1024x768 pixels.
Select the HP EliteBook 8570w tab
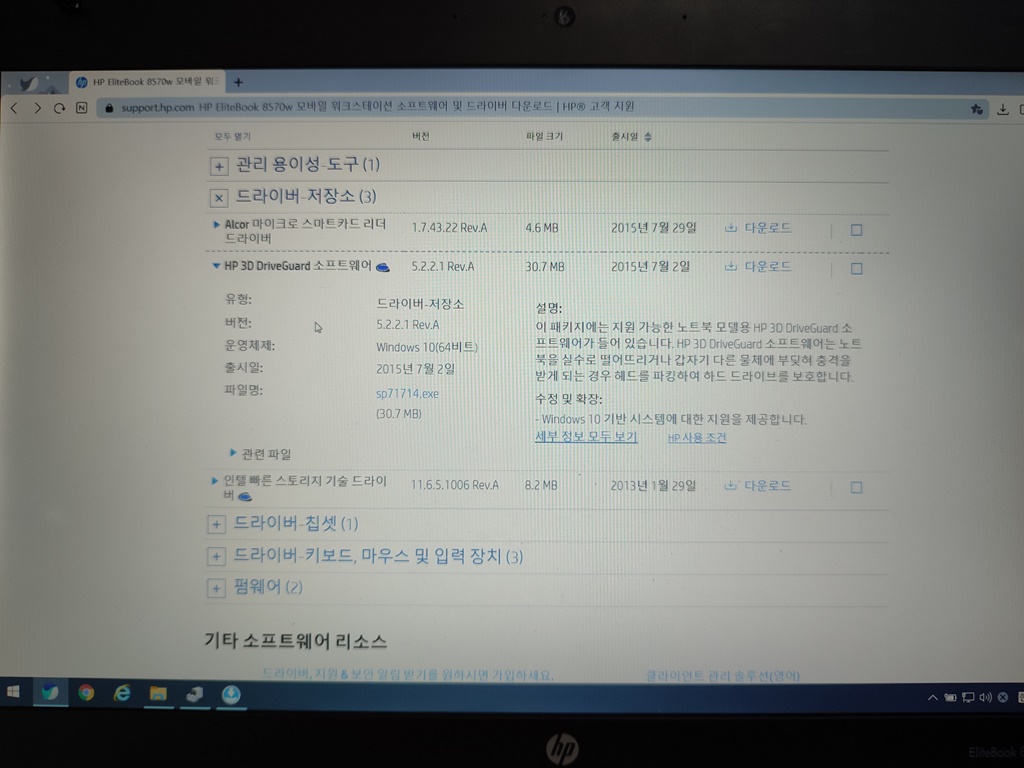pyautogui.click(x=147, y=82)
